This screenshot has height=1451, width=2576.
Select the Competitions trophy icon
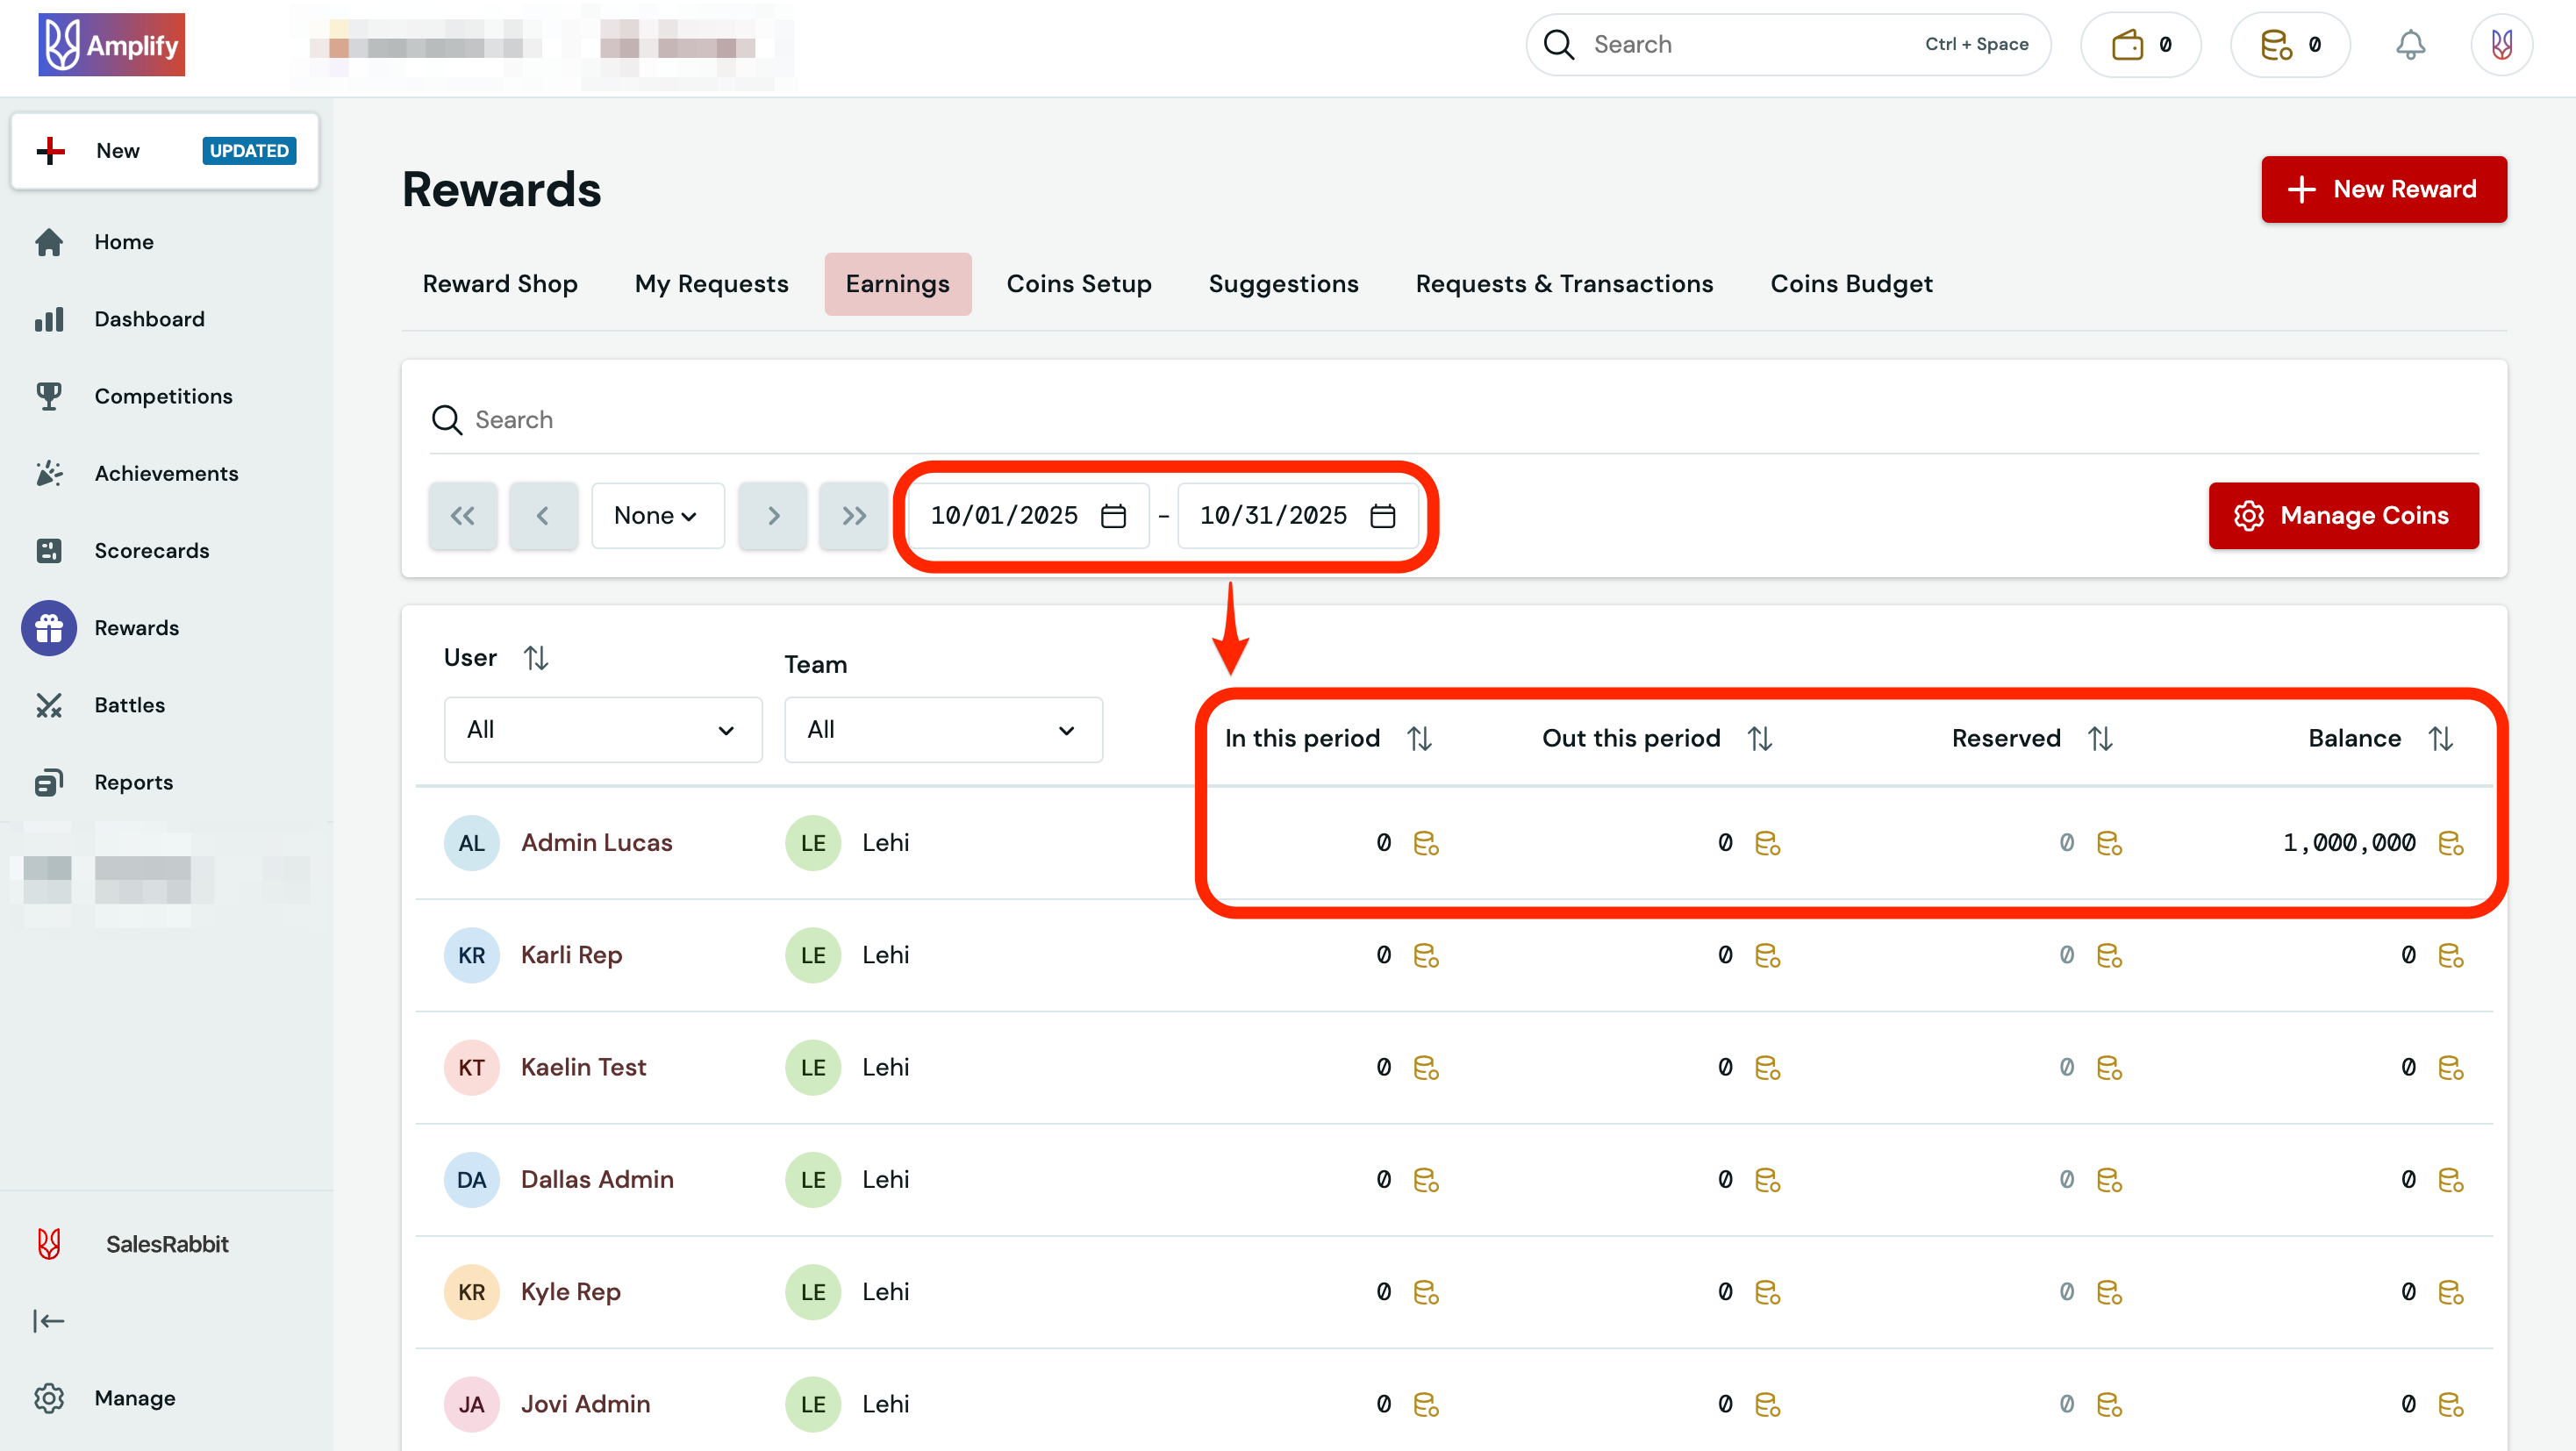(x=49, y=396)
